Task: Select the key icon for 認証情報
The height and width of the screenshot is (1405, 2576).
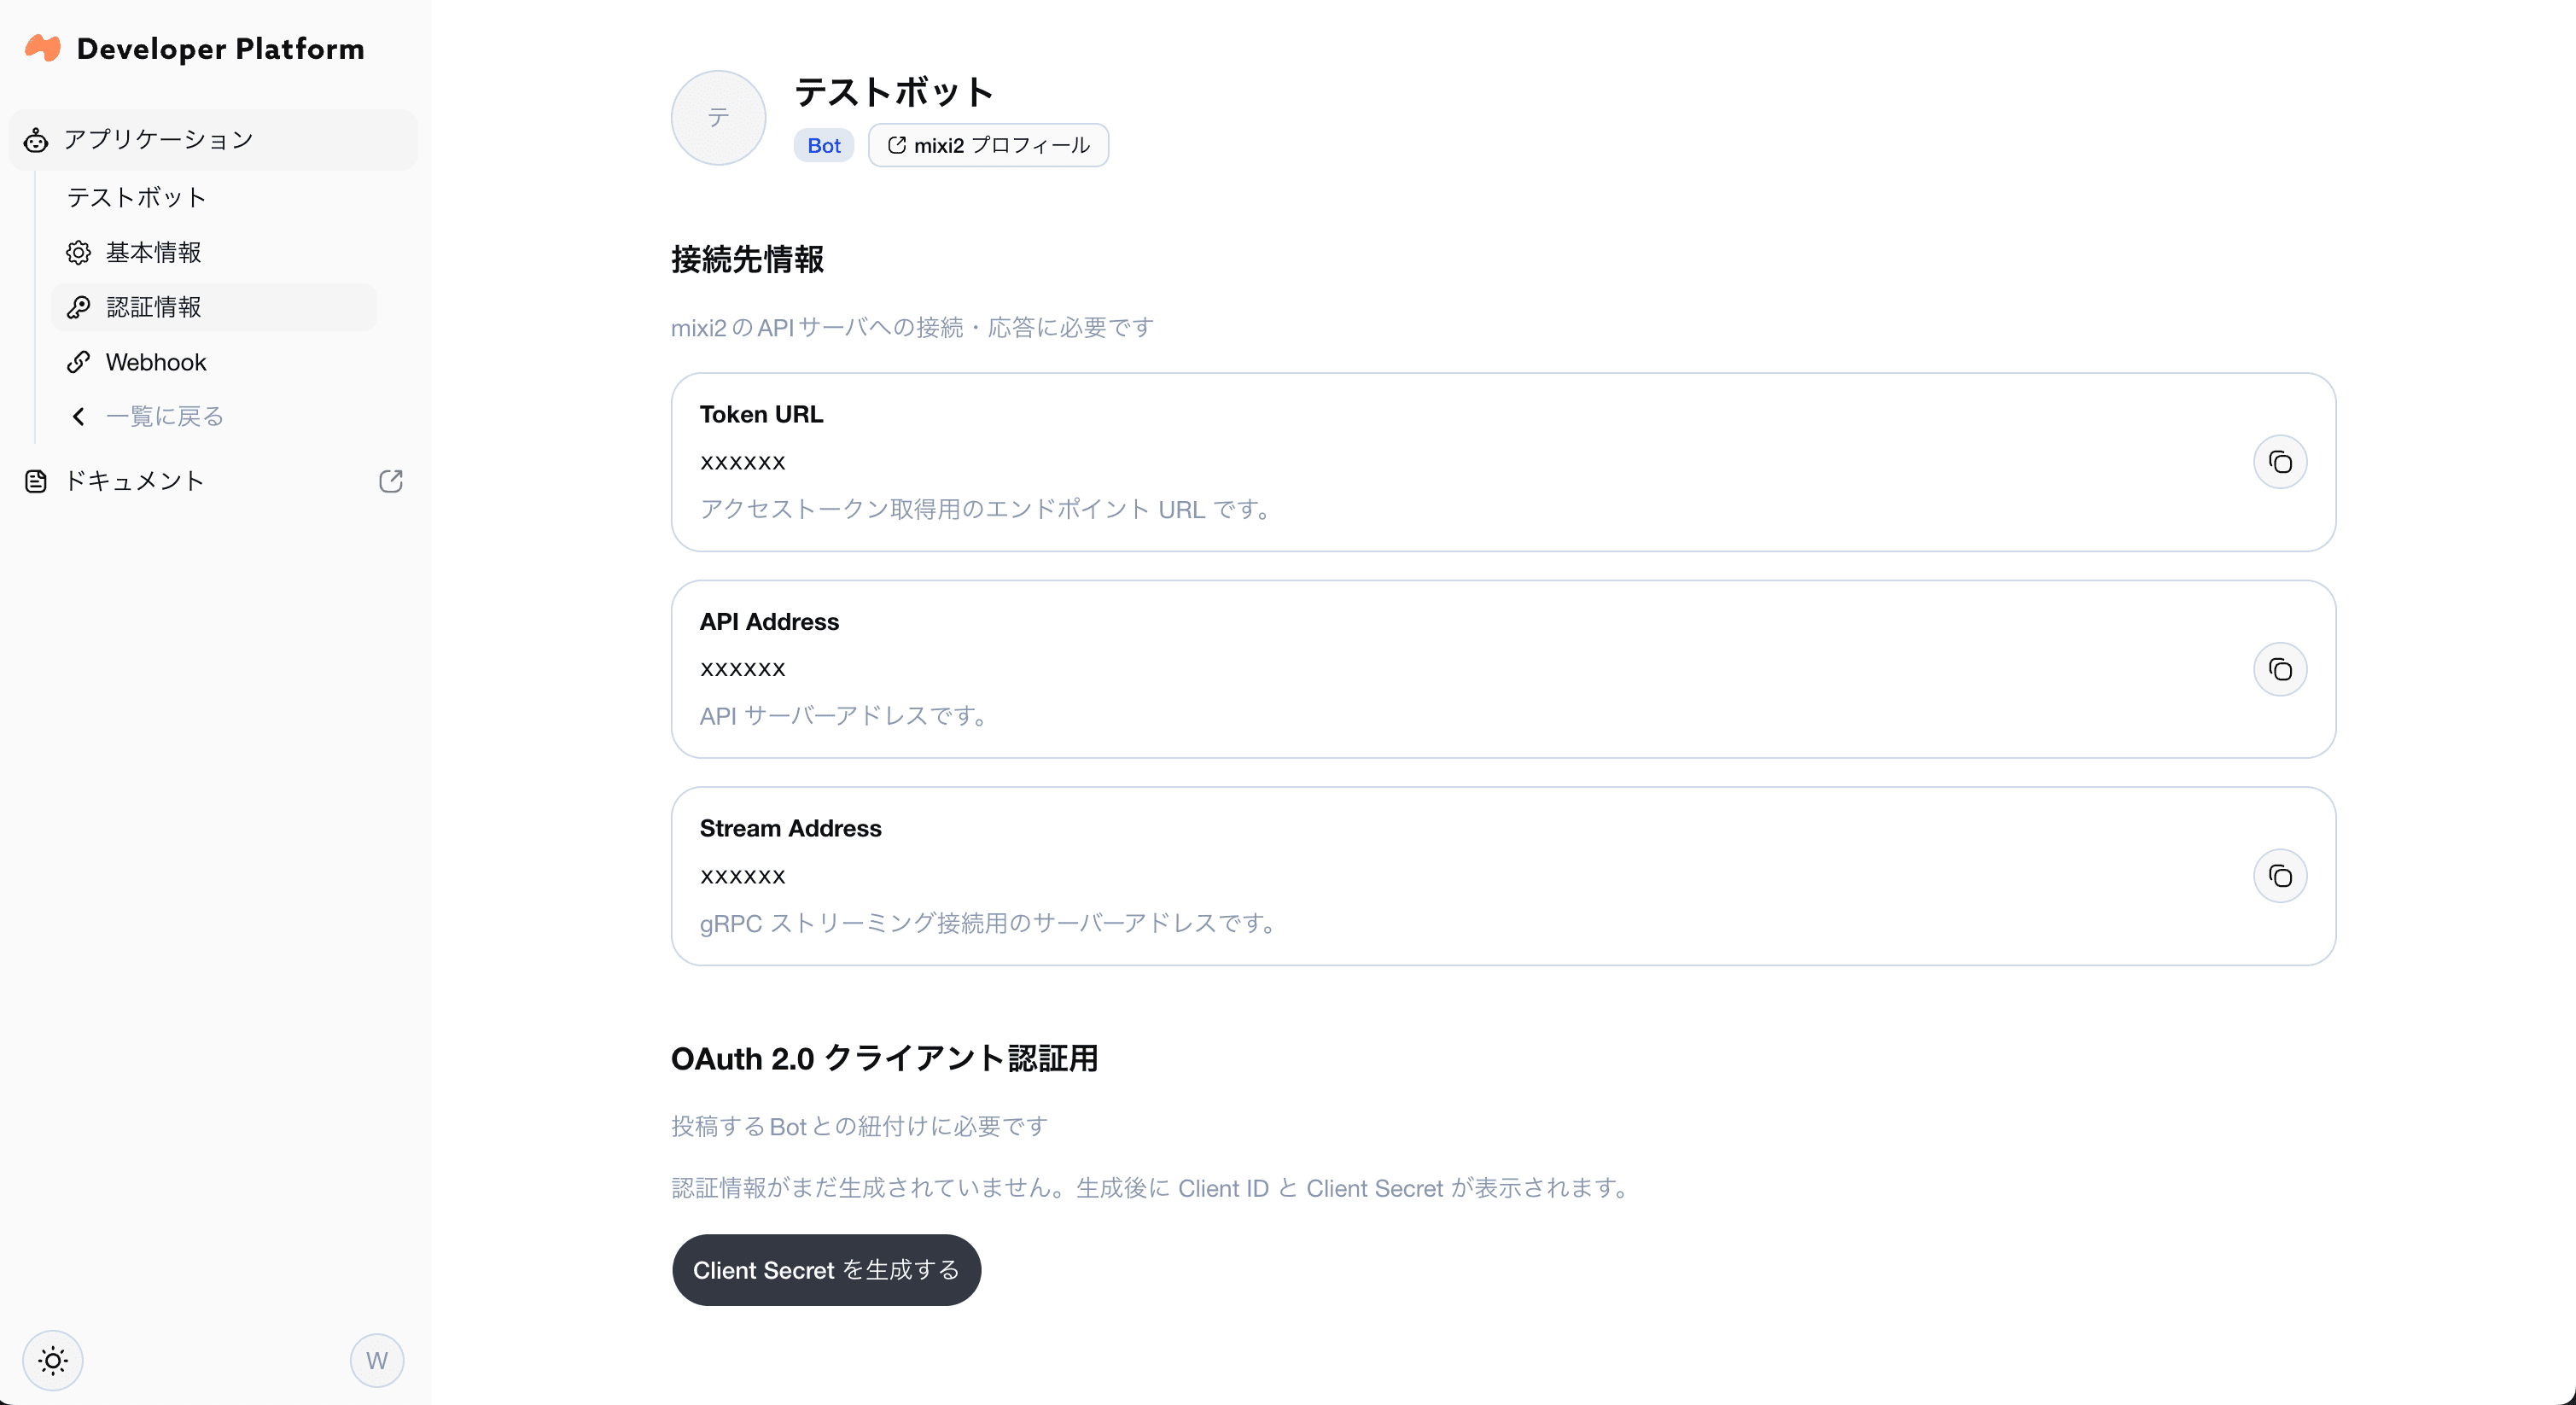Action: click(x=80, y=307)
